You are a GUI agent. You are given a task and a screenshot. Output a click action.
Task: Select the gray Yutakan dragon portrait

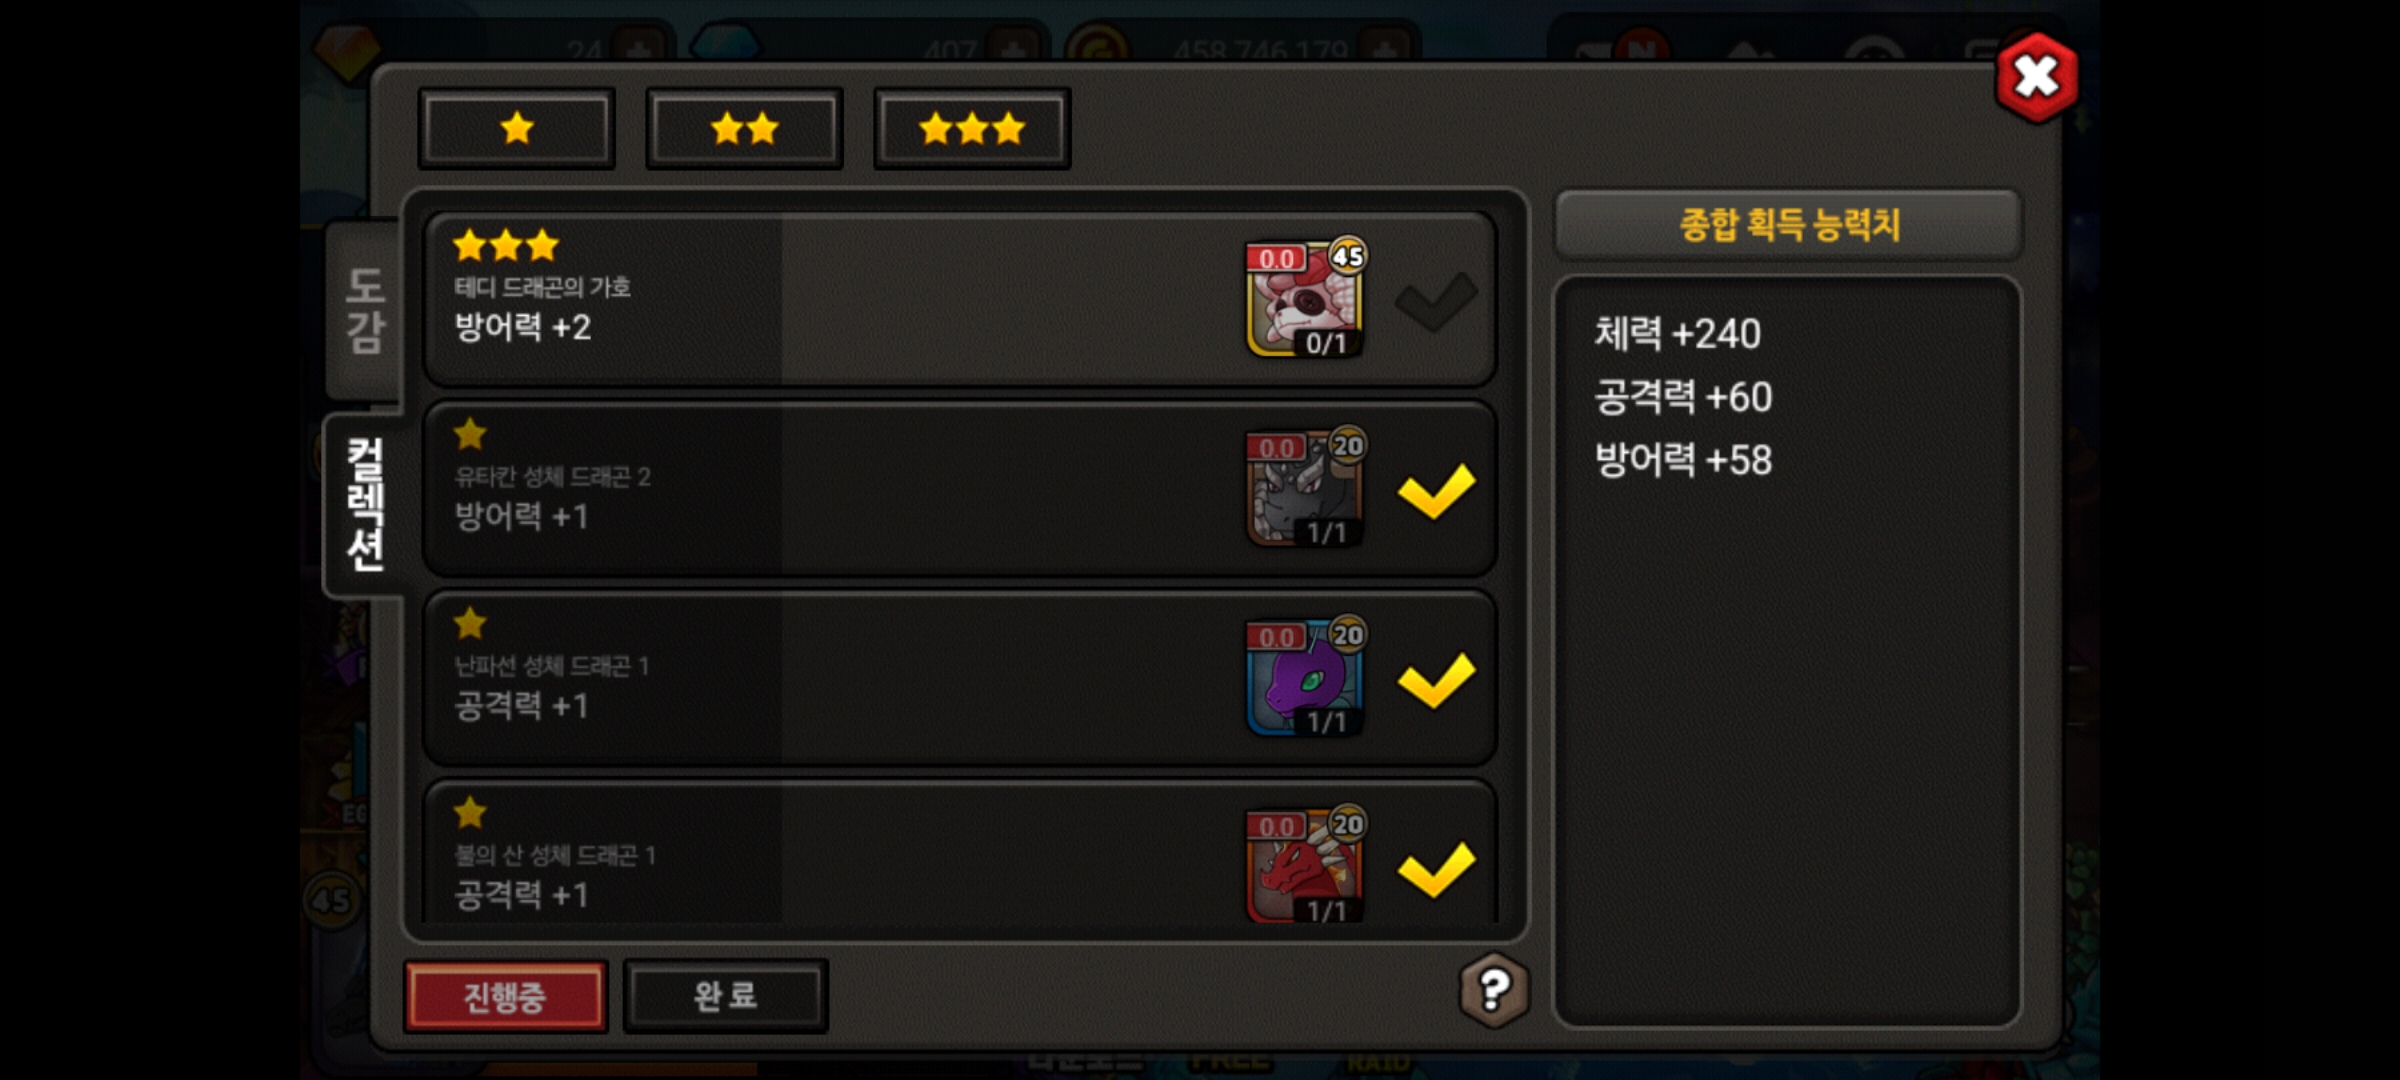point(1305,488)
